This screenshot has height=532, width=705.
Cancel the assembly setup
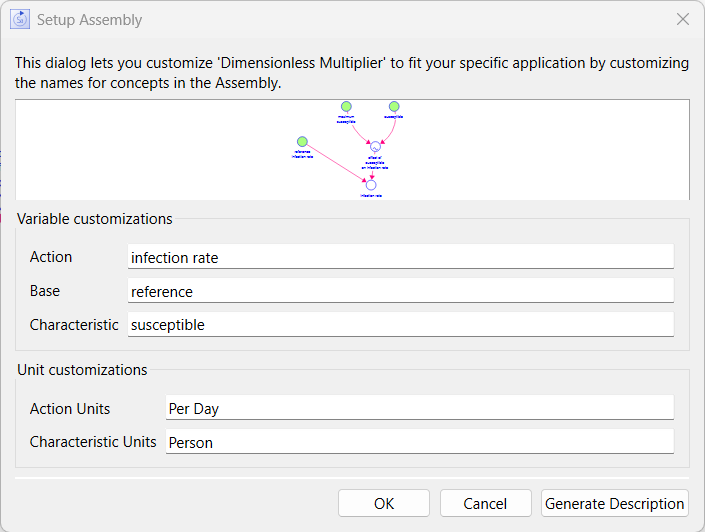pyautogui.click(x=485, y=503)
